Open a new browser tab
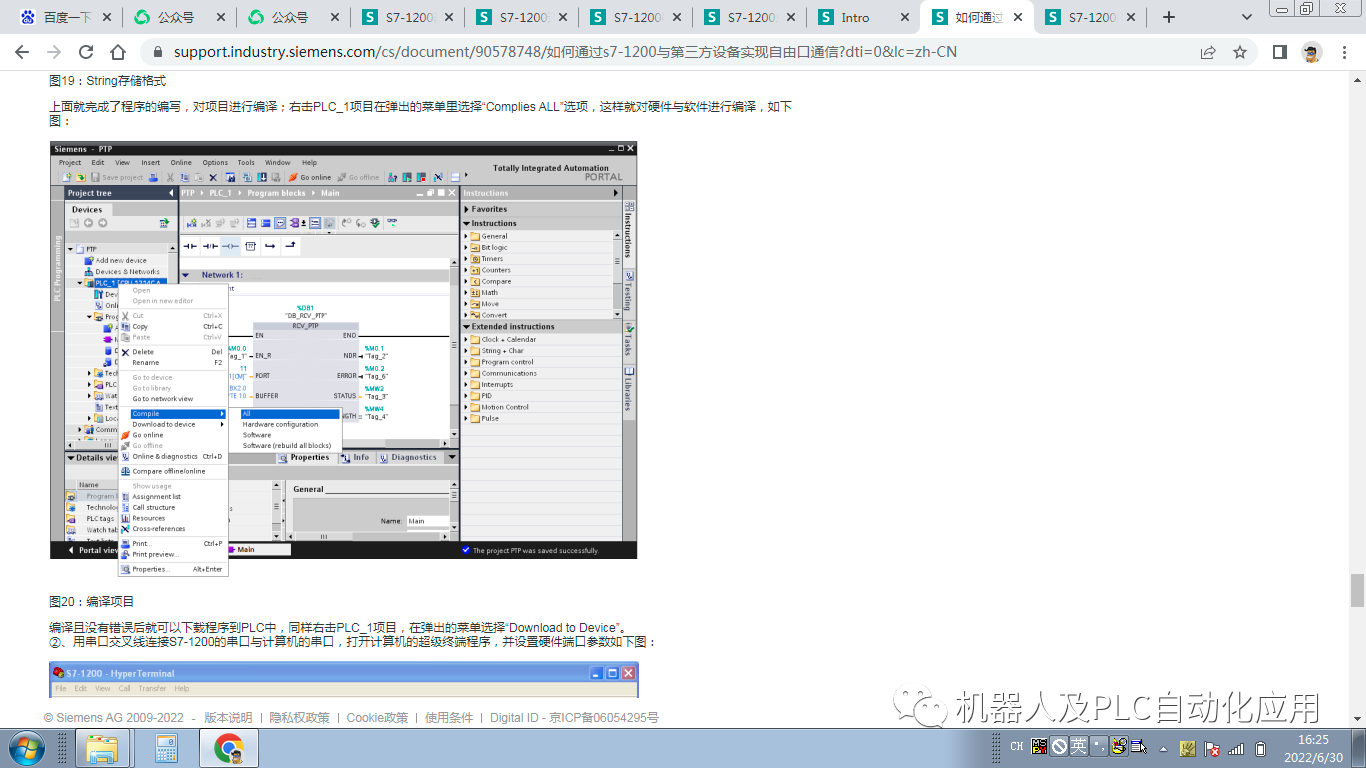This screenshot has width=1366, height=768. (1169, 17)
